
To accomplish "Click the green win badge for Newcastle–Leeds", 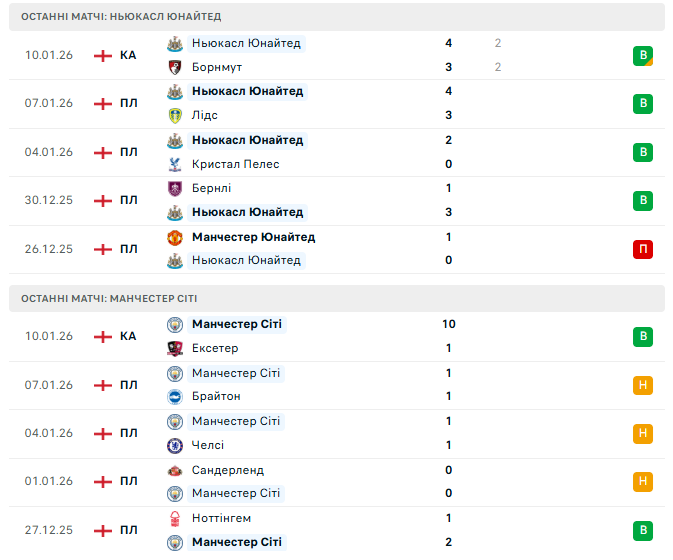I will click(x=643, y=103).
